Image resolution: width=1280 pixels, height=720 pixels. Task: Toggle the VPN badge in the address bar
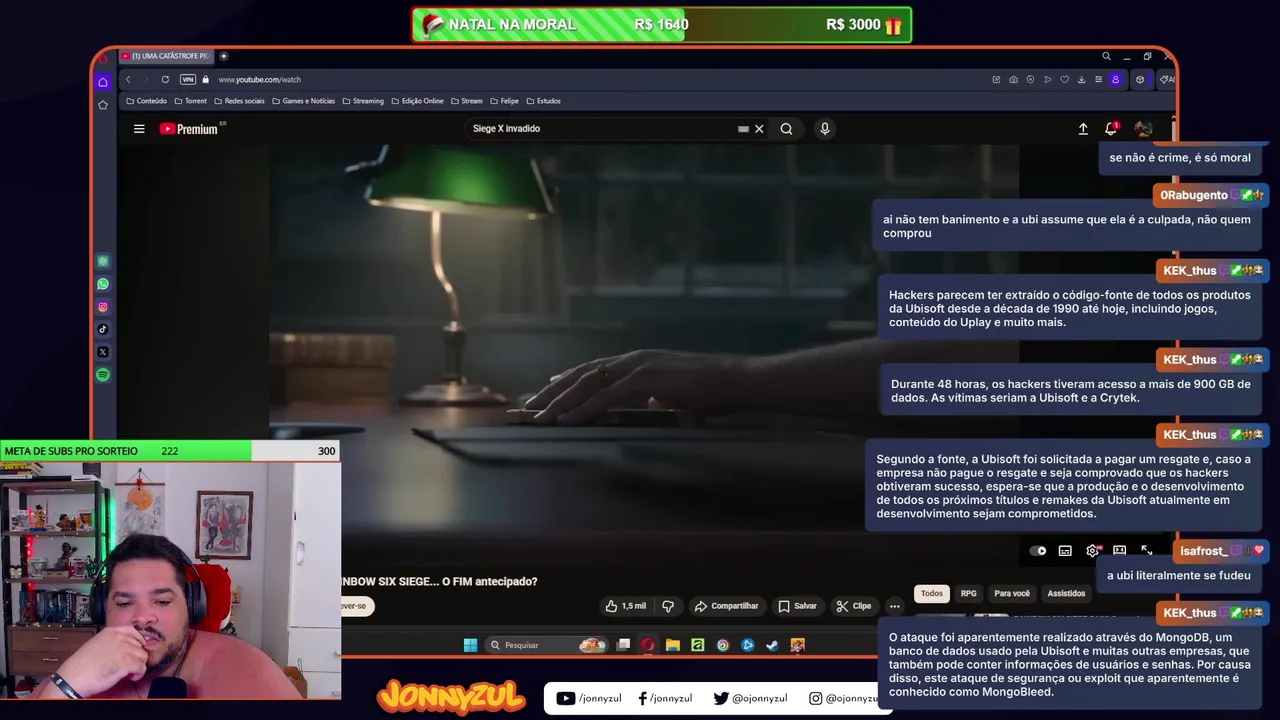(x=187, y=79)
